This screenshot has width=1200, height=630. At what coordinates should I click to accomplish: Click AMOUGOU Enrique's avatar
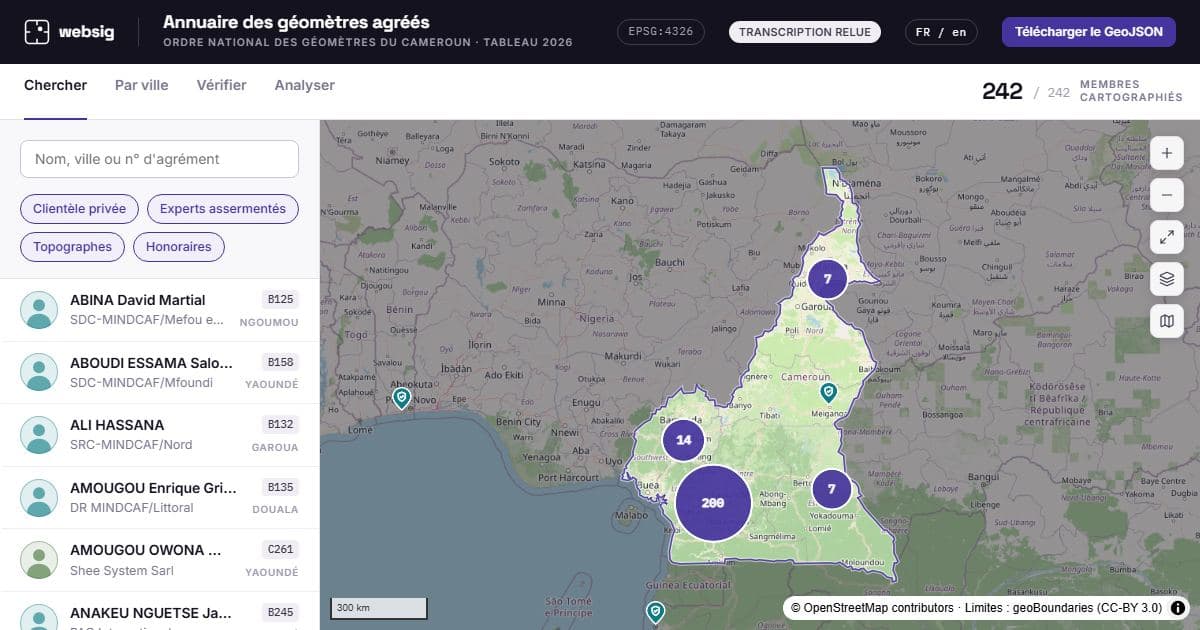click(x=39, y=498)
